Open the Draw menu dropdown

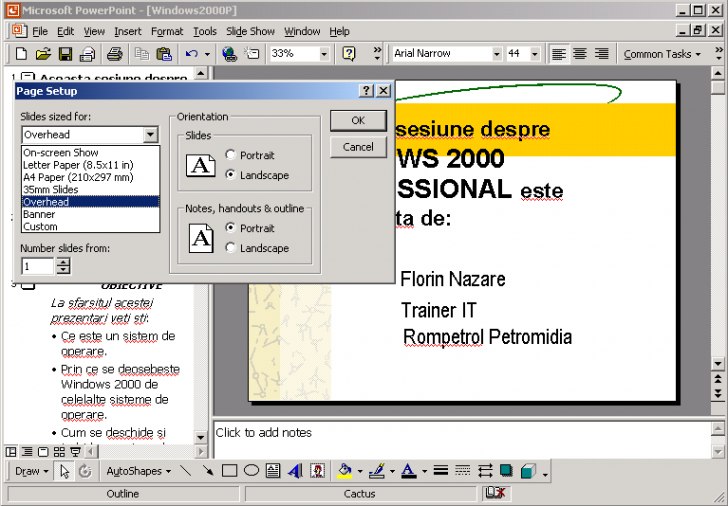pos(32,471)
